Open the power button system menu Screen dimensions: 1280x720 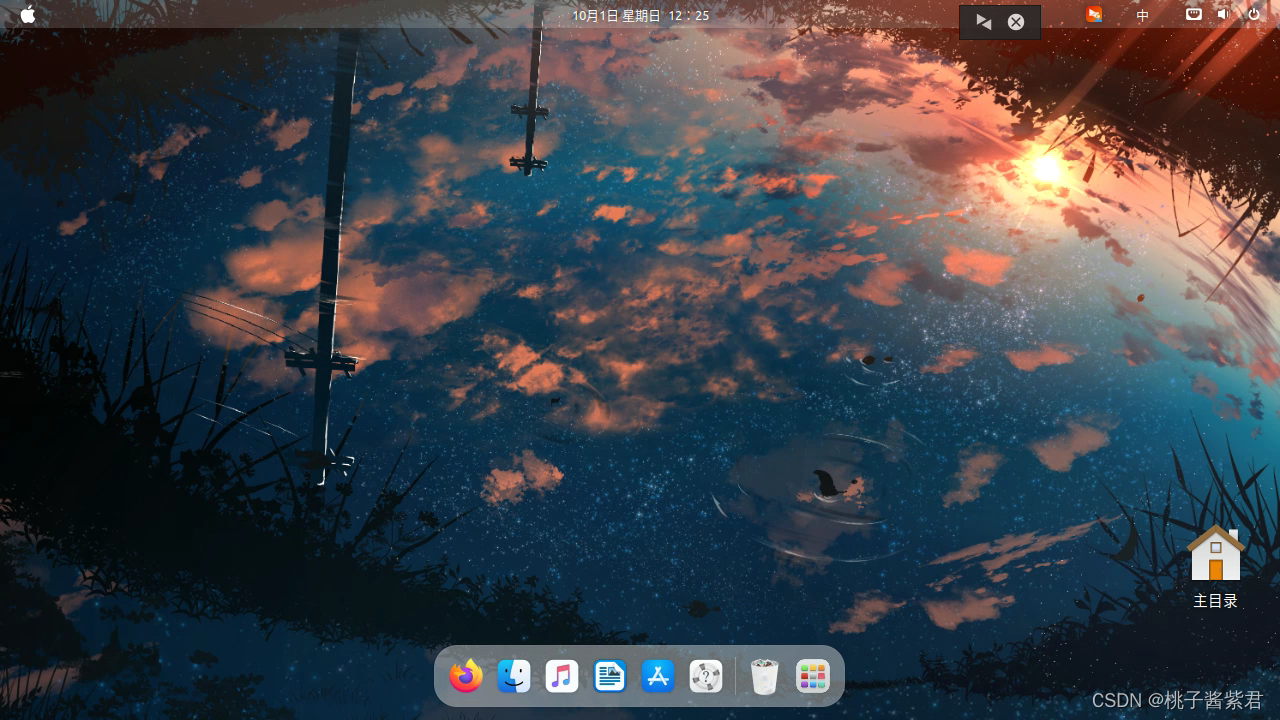pyautogui.click(x=1254, y=14)
